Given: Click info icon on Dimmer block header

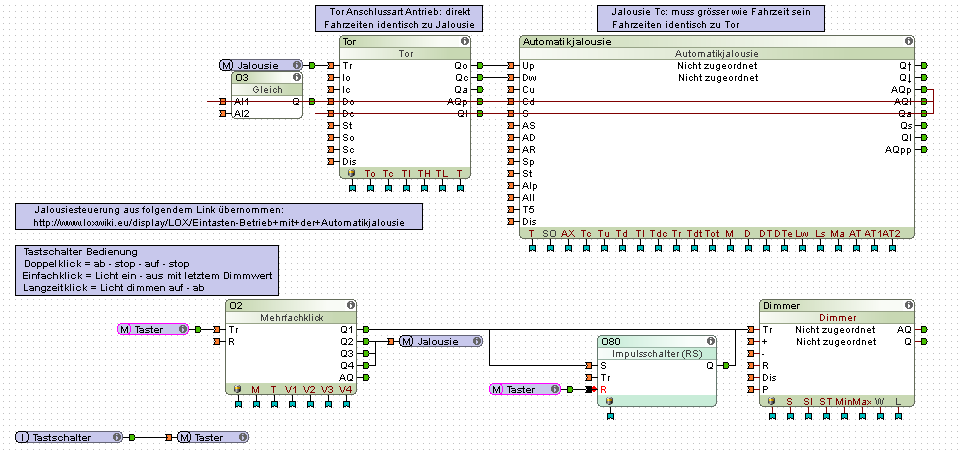Looking at the screenshot, I should click(909, 305).
